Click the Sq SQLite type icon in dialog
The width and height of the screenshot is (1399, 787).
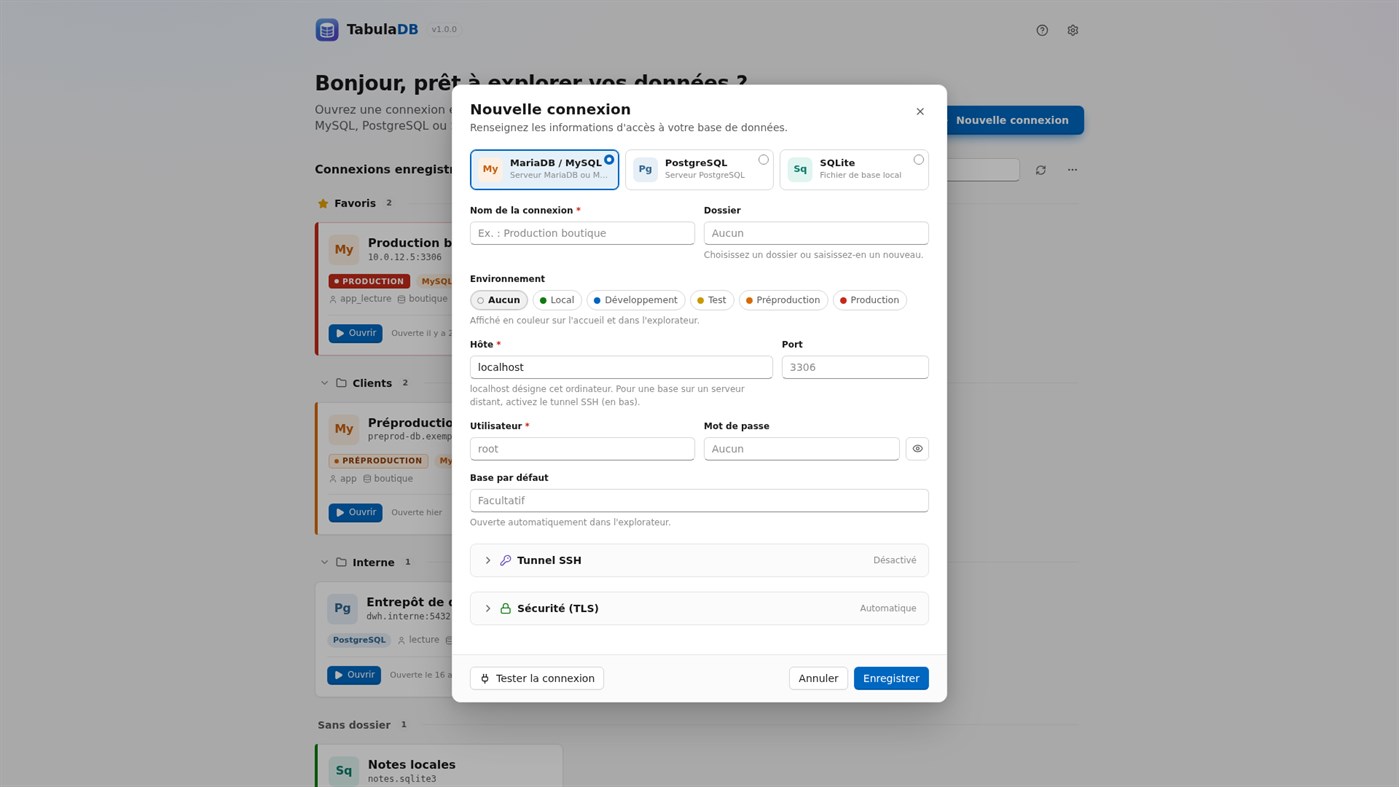(800, 169)
